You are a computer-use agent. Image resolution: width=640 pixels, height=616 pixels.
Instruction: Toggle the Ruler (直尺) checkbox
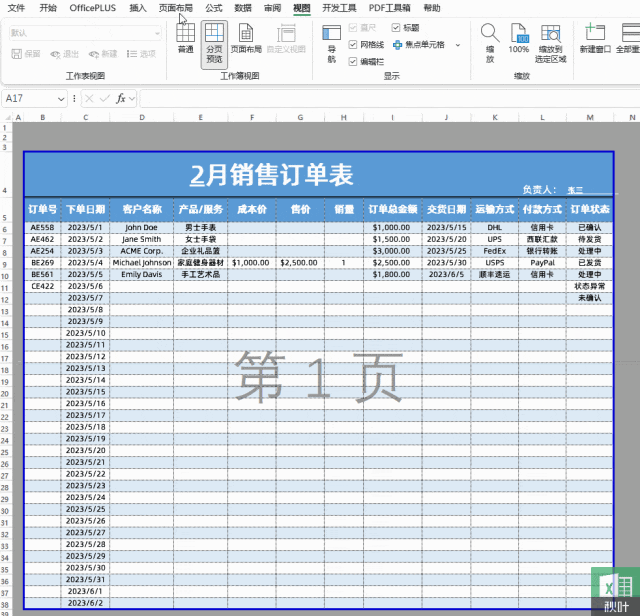point(353,27)
